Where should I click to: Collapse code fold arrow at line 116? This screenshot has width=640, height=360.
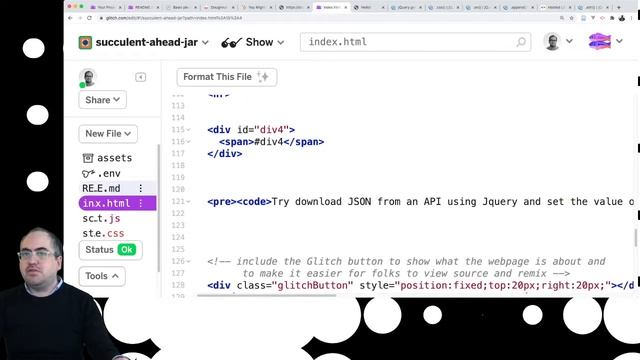pos(189,142)
